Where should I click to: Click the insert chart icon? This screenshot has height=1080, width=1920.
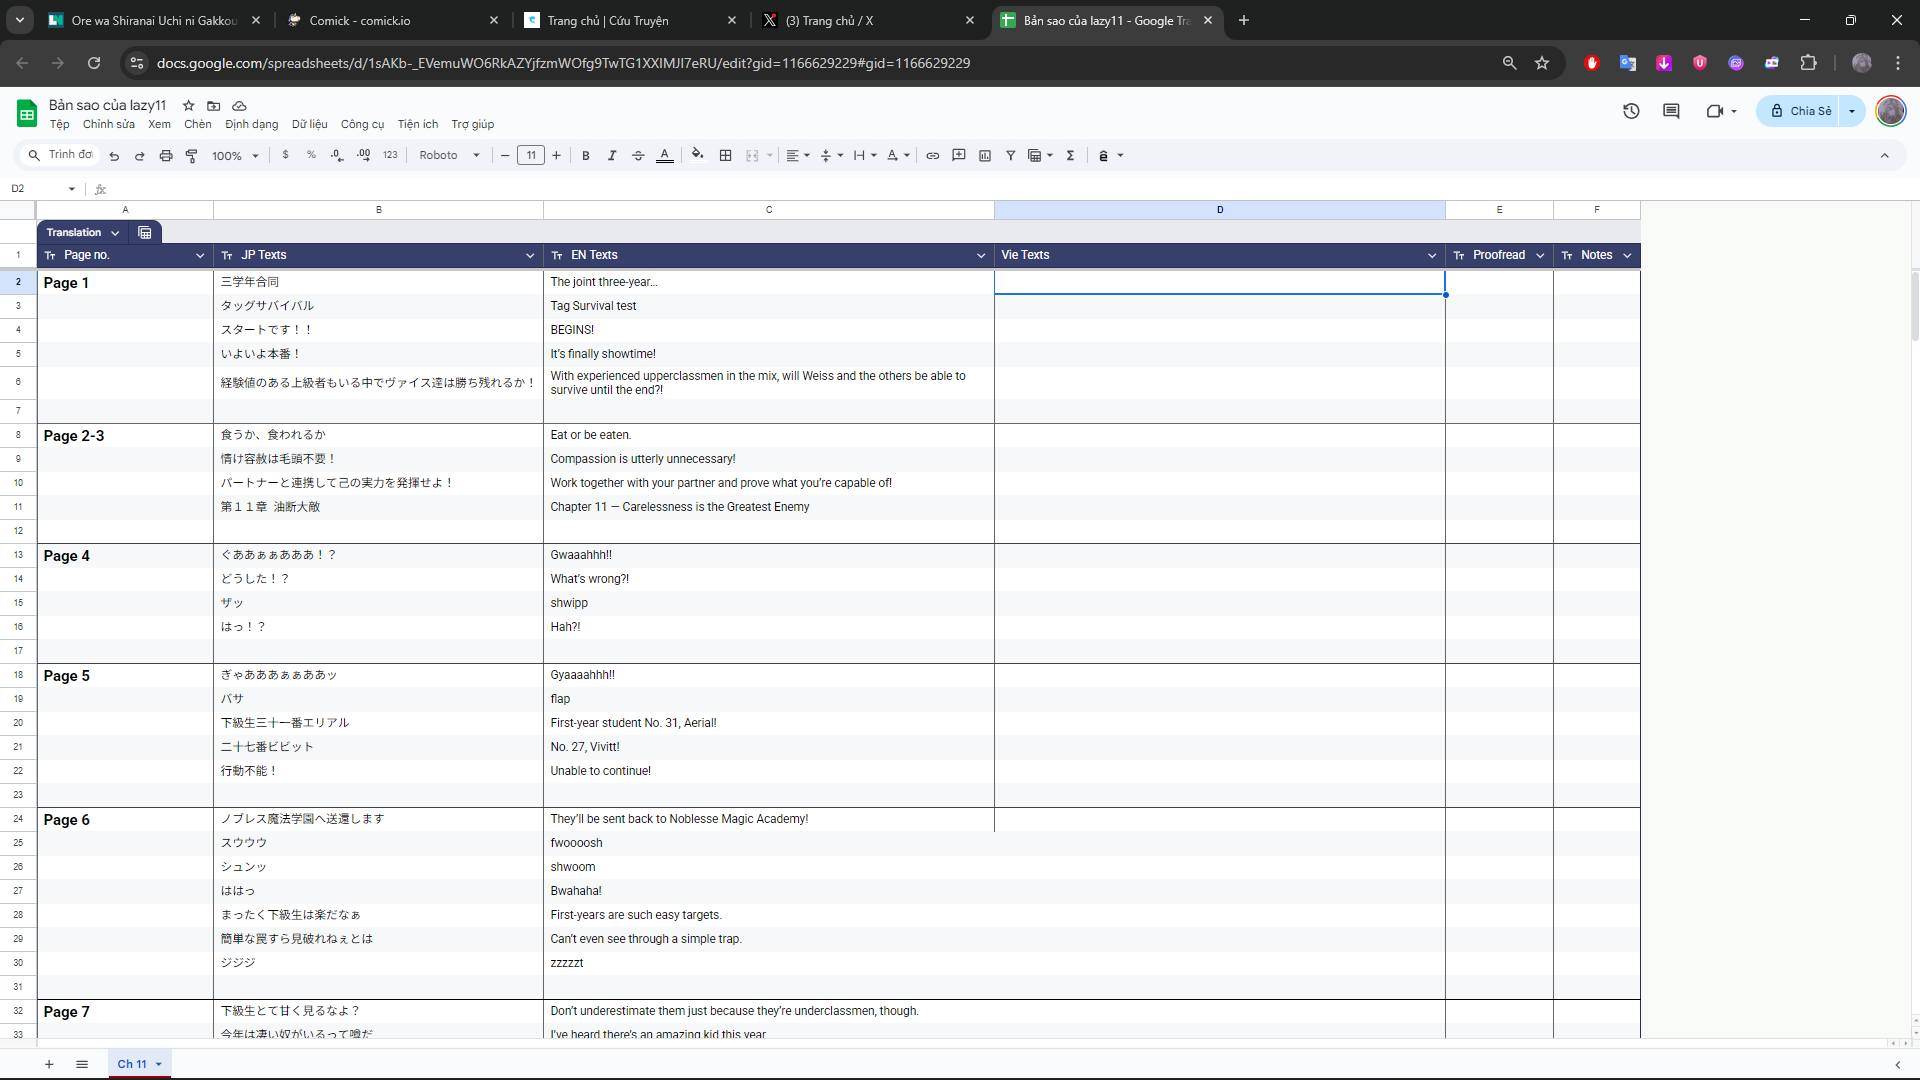click(985, 156)
